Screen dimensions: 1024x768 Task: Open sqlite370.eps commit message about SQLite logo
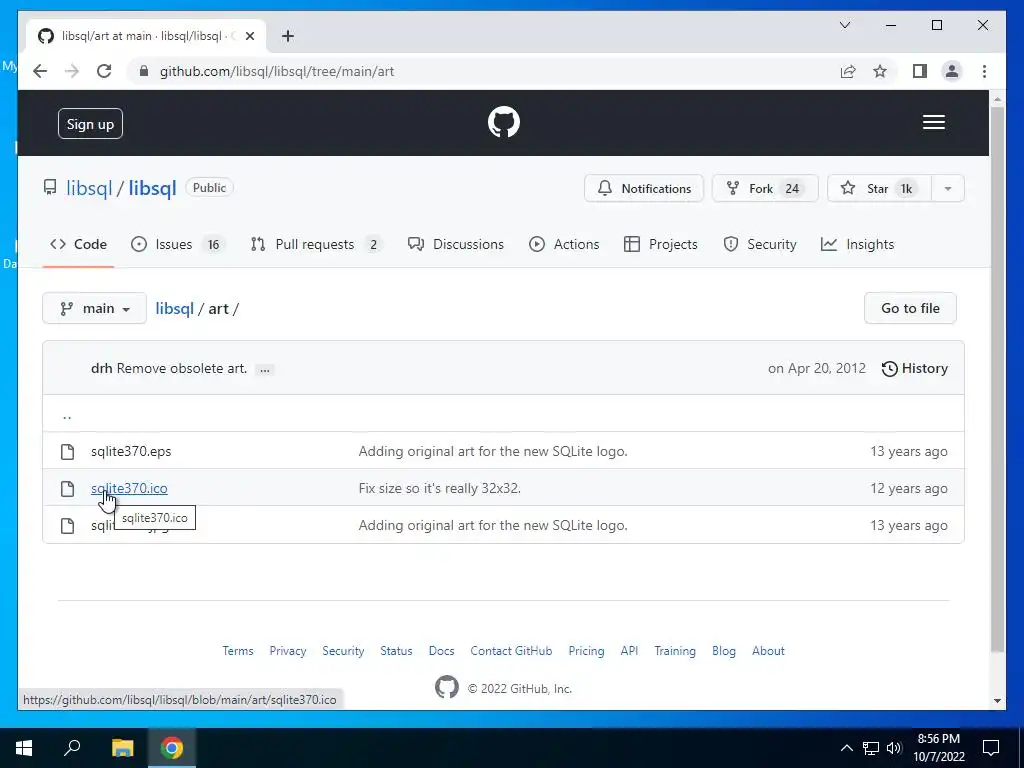493,451
